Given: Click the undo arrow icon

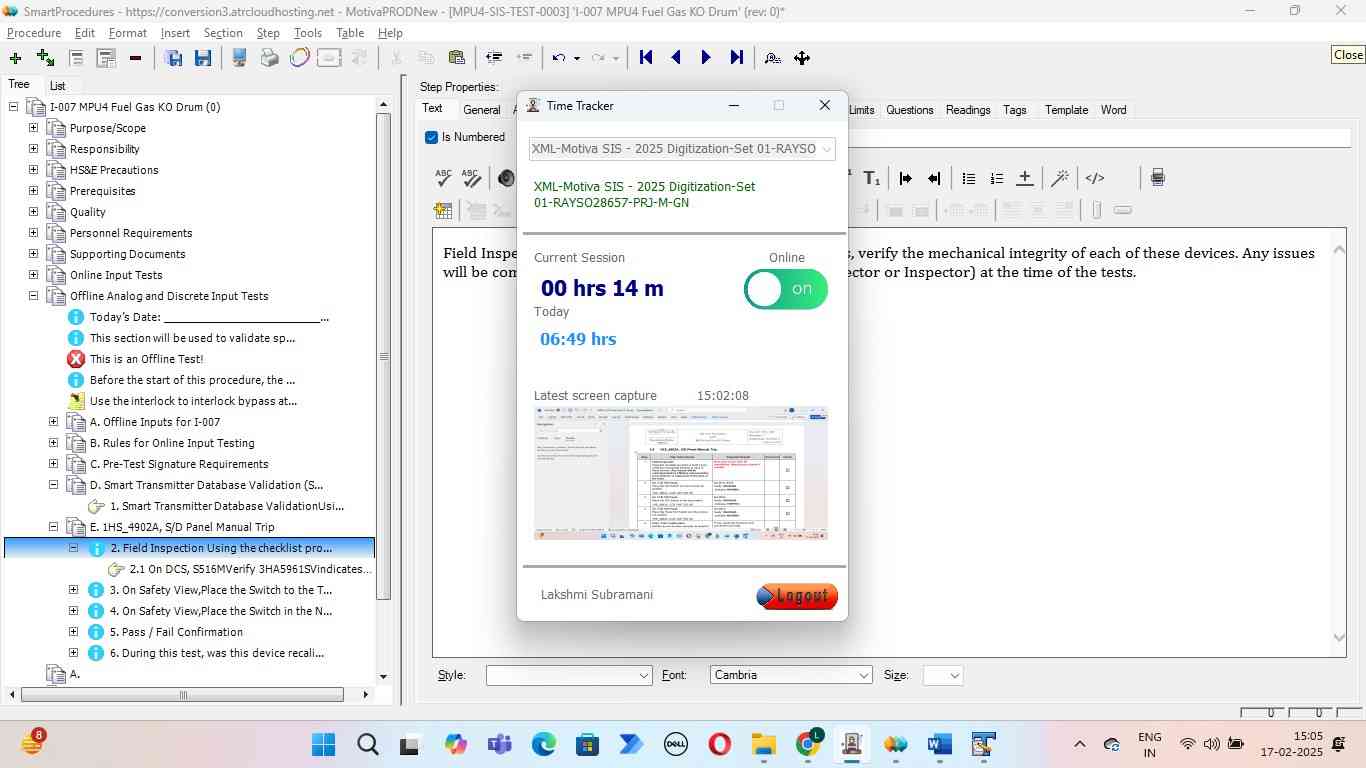Looking at the screenshot, I should coord(559,58).
